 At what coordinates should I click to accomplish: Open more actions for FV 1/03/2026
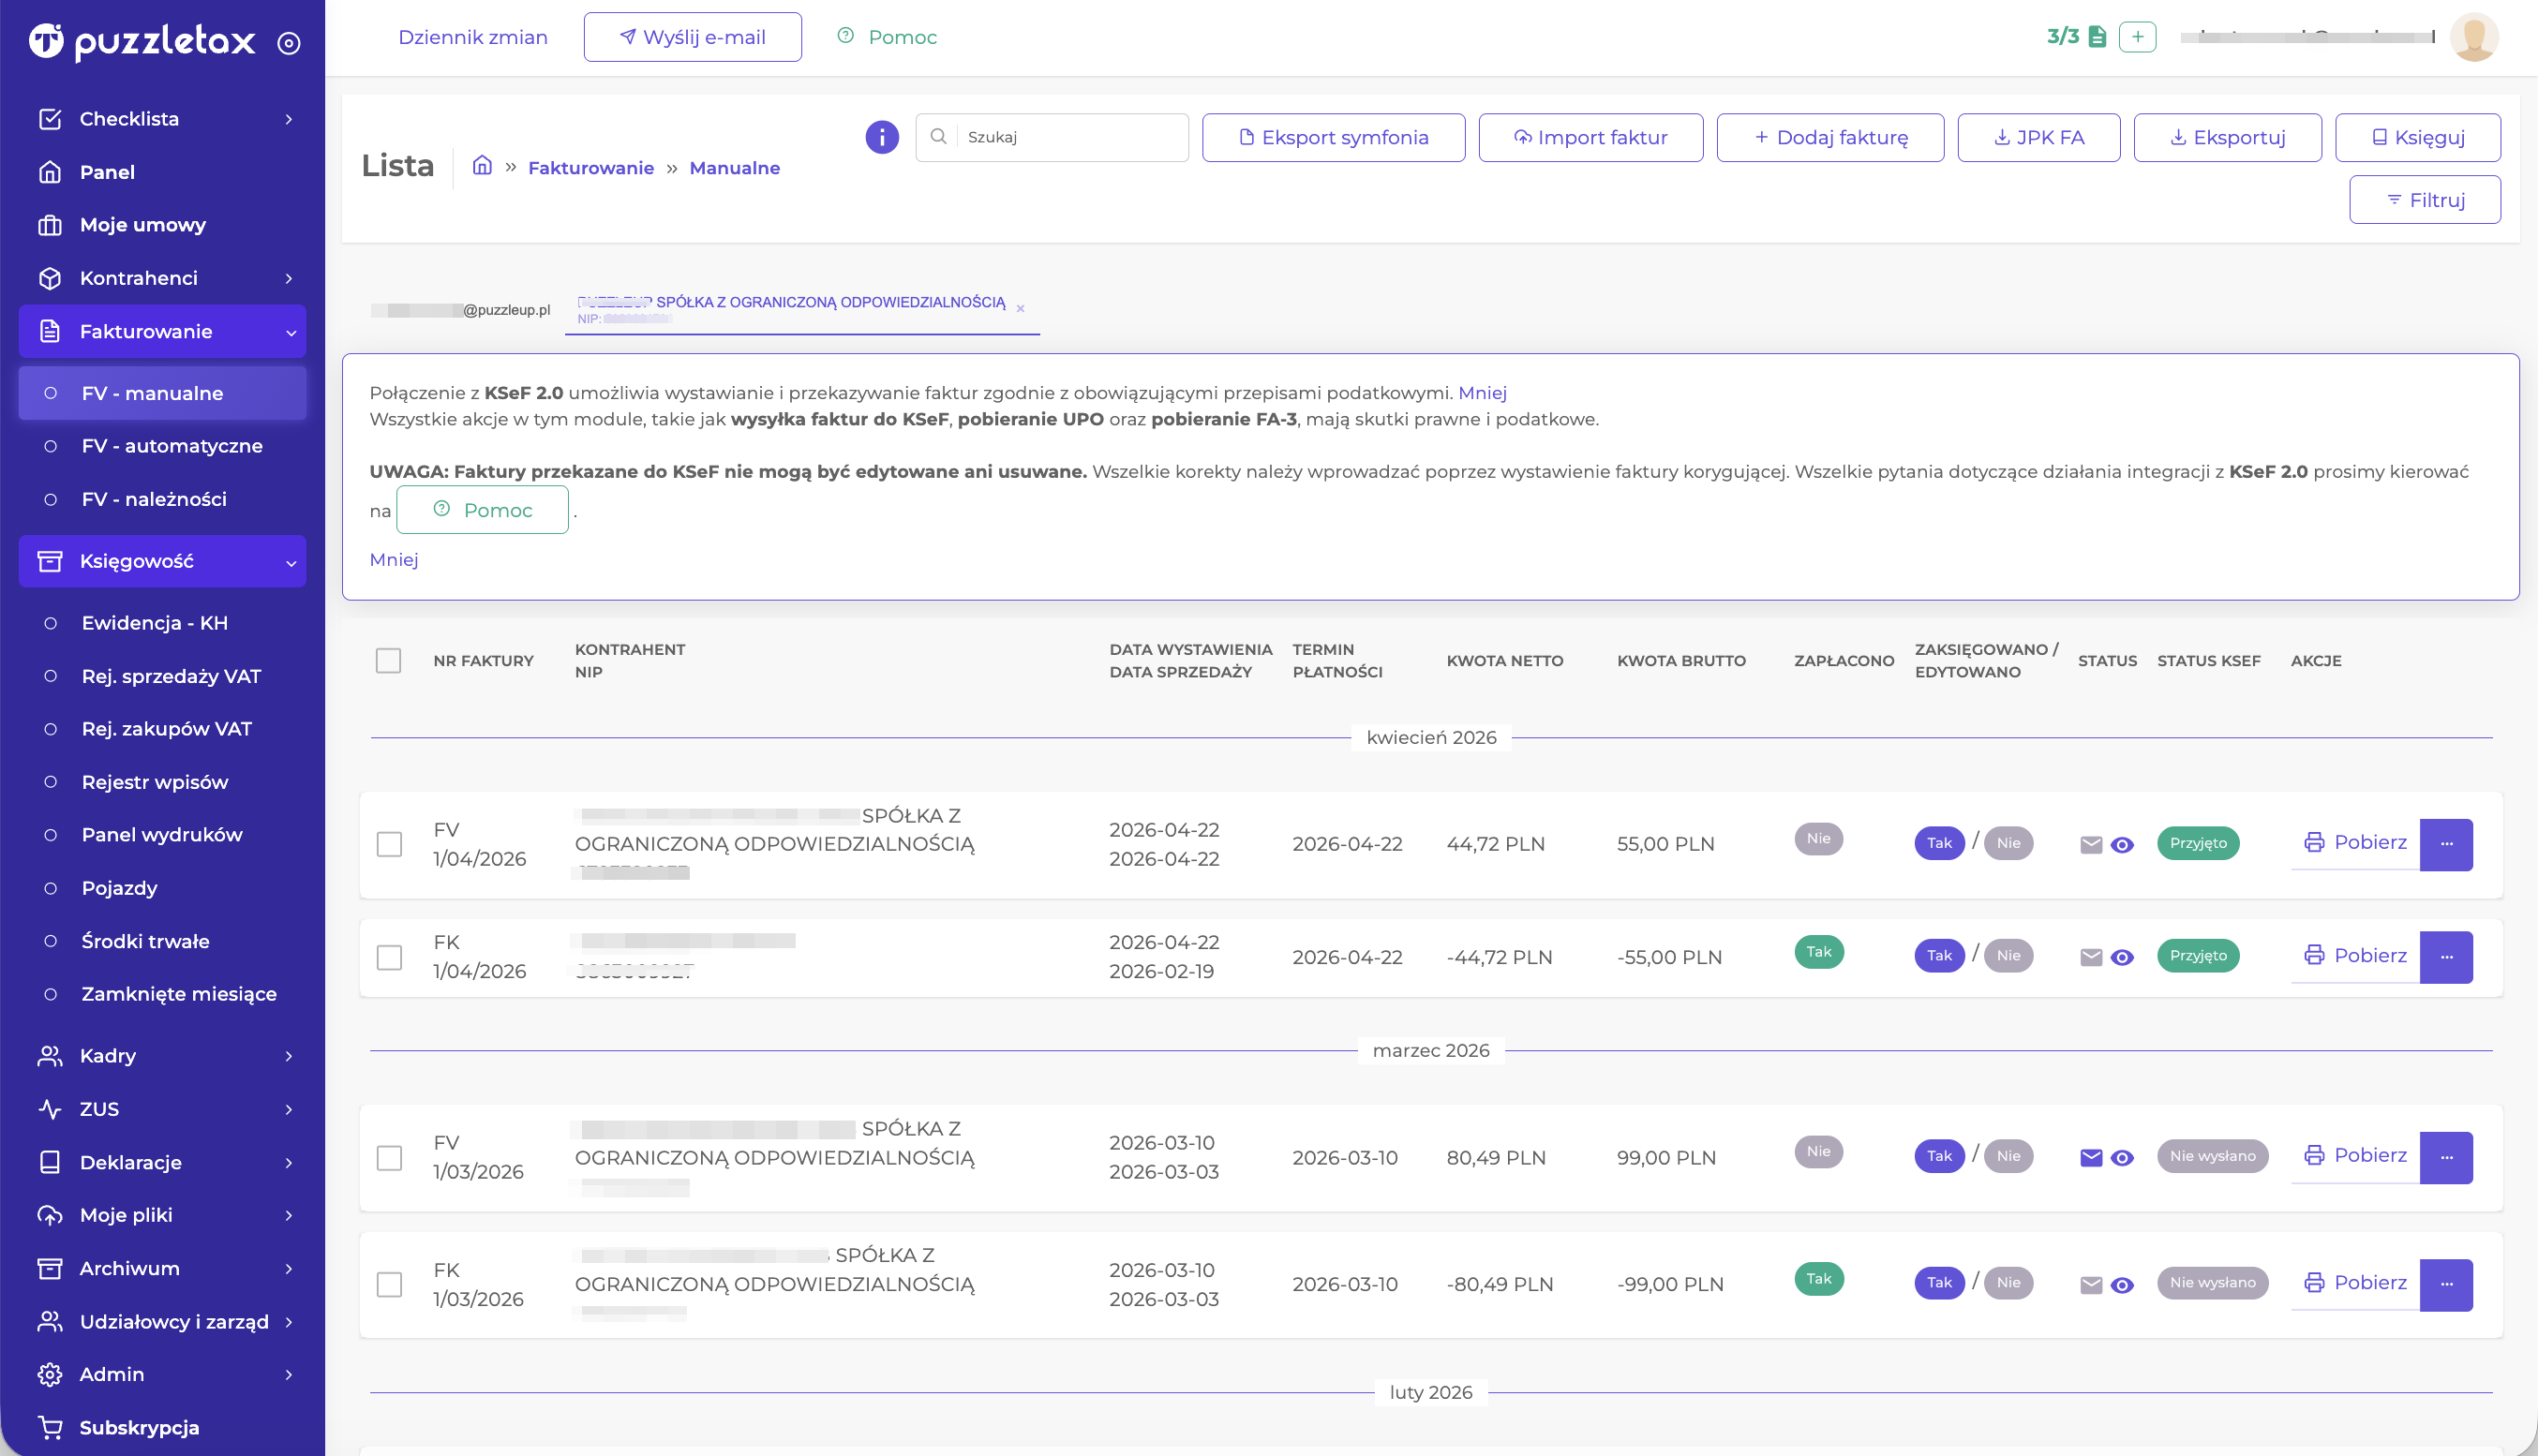(x=2446, y=1157)
